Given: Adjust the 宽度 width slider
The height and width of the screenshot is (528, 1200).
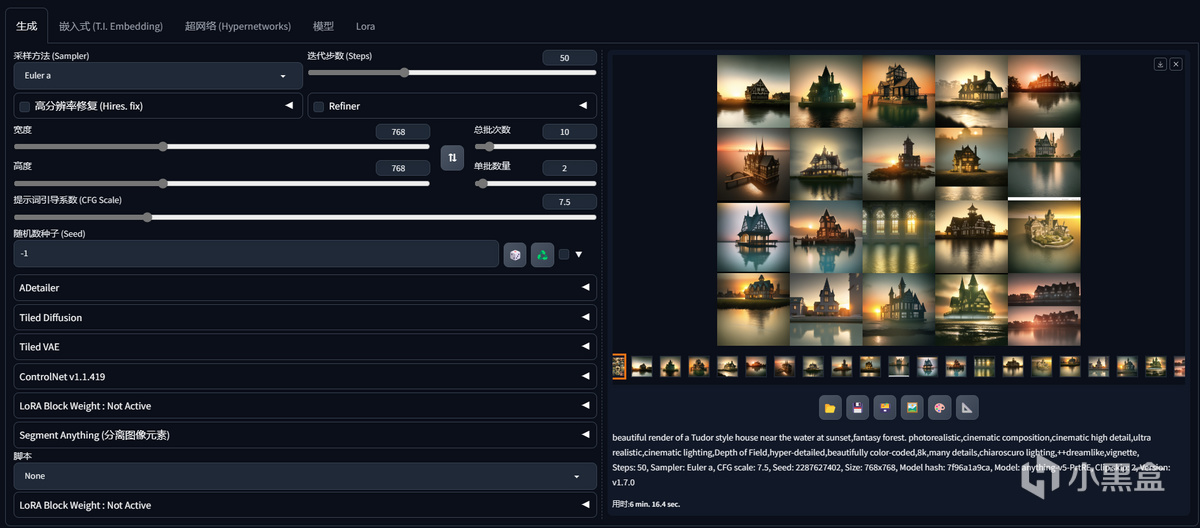Looking at the screenshot, I should point(222,146).
